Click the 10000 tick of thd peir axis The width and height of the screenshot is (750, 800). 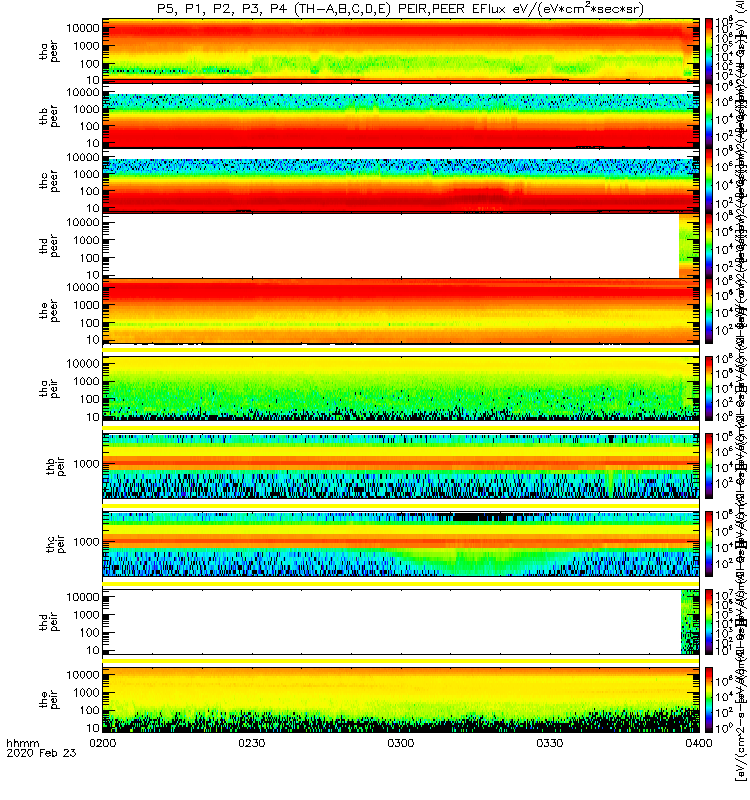83,597
